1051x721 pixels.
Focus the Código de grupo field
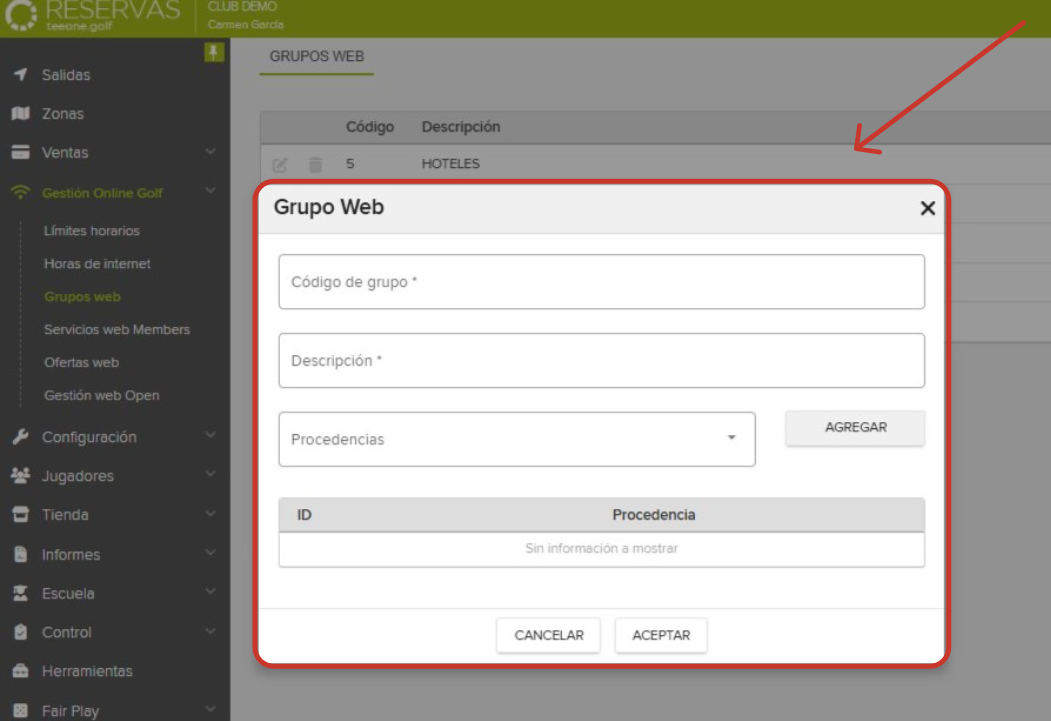click(x=601, y=282)
